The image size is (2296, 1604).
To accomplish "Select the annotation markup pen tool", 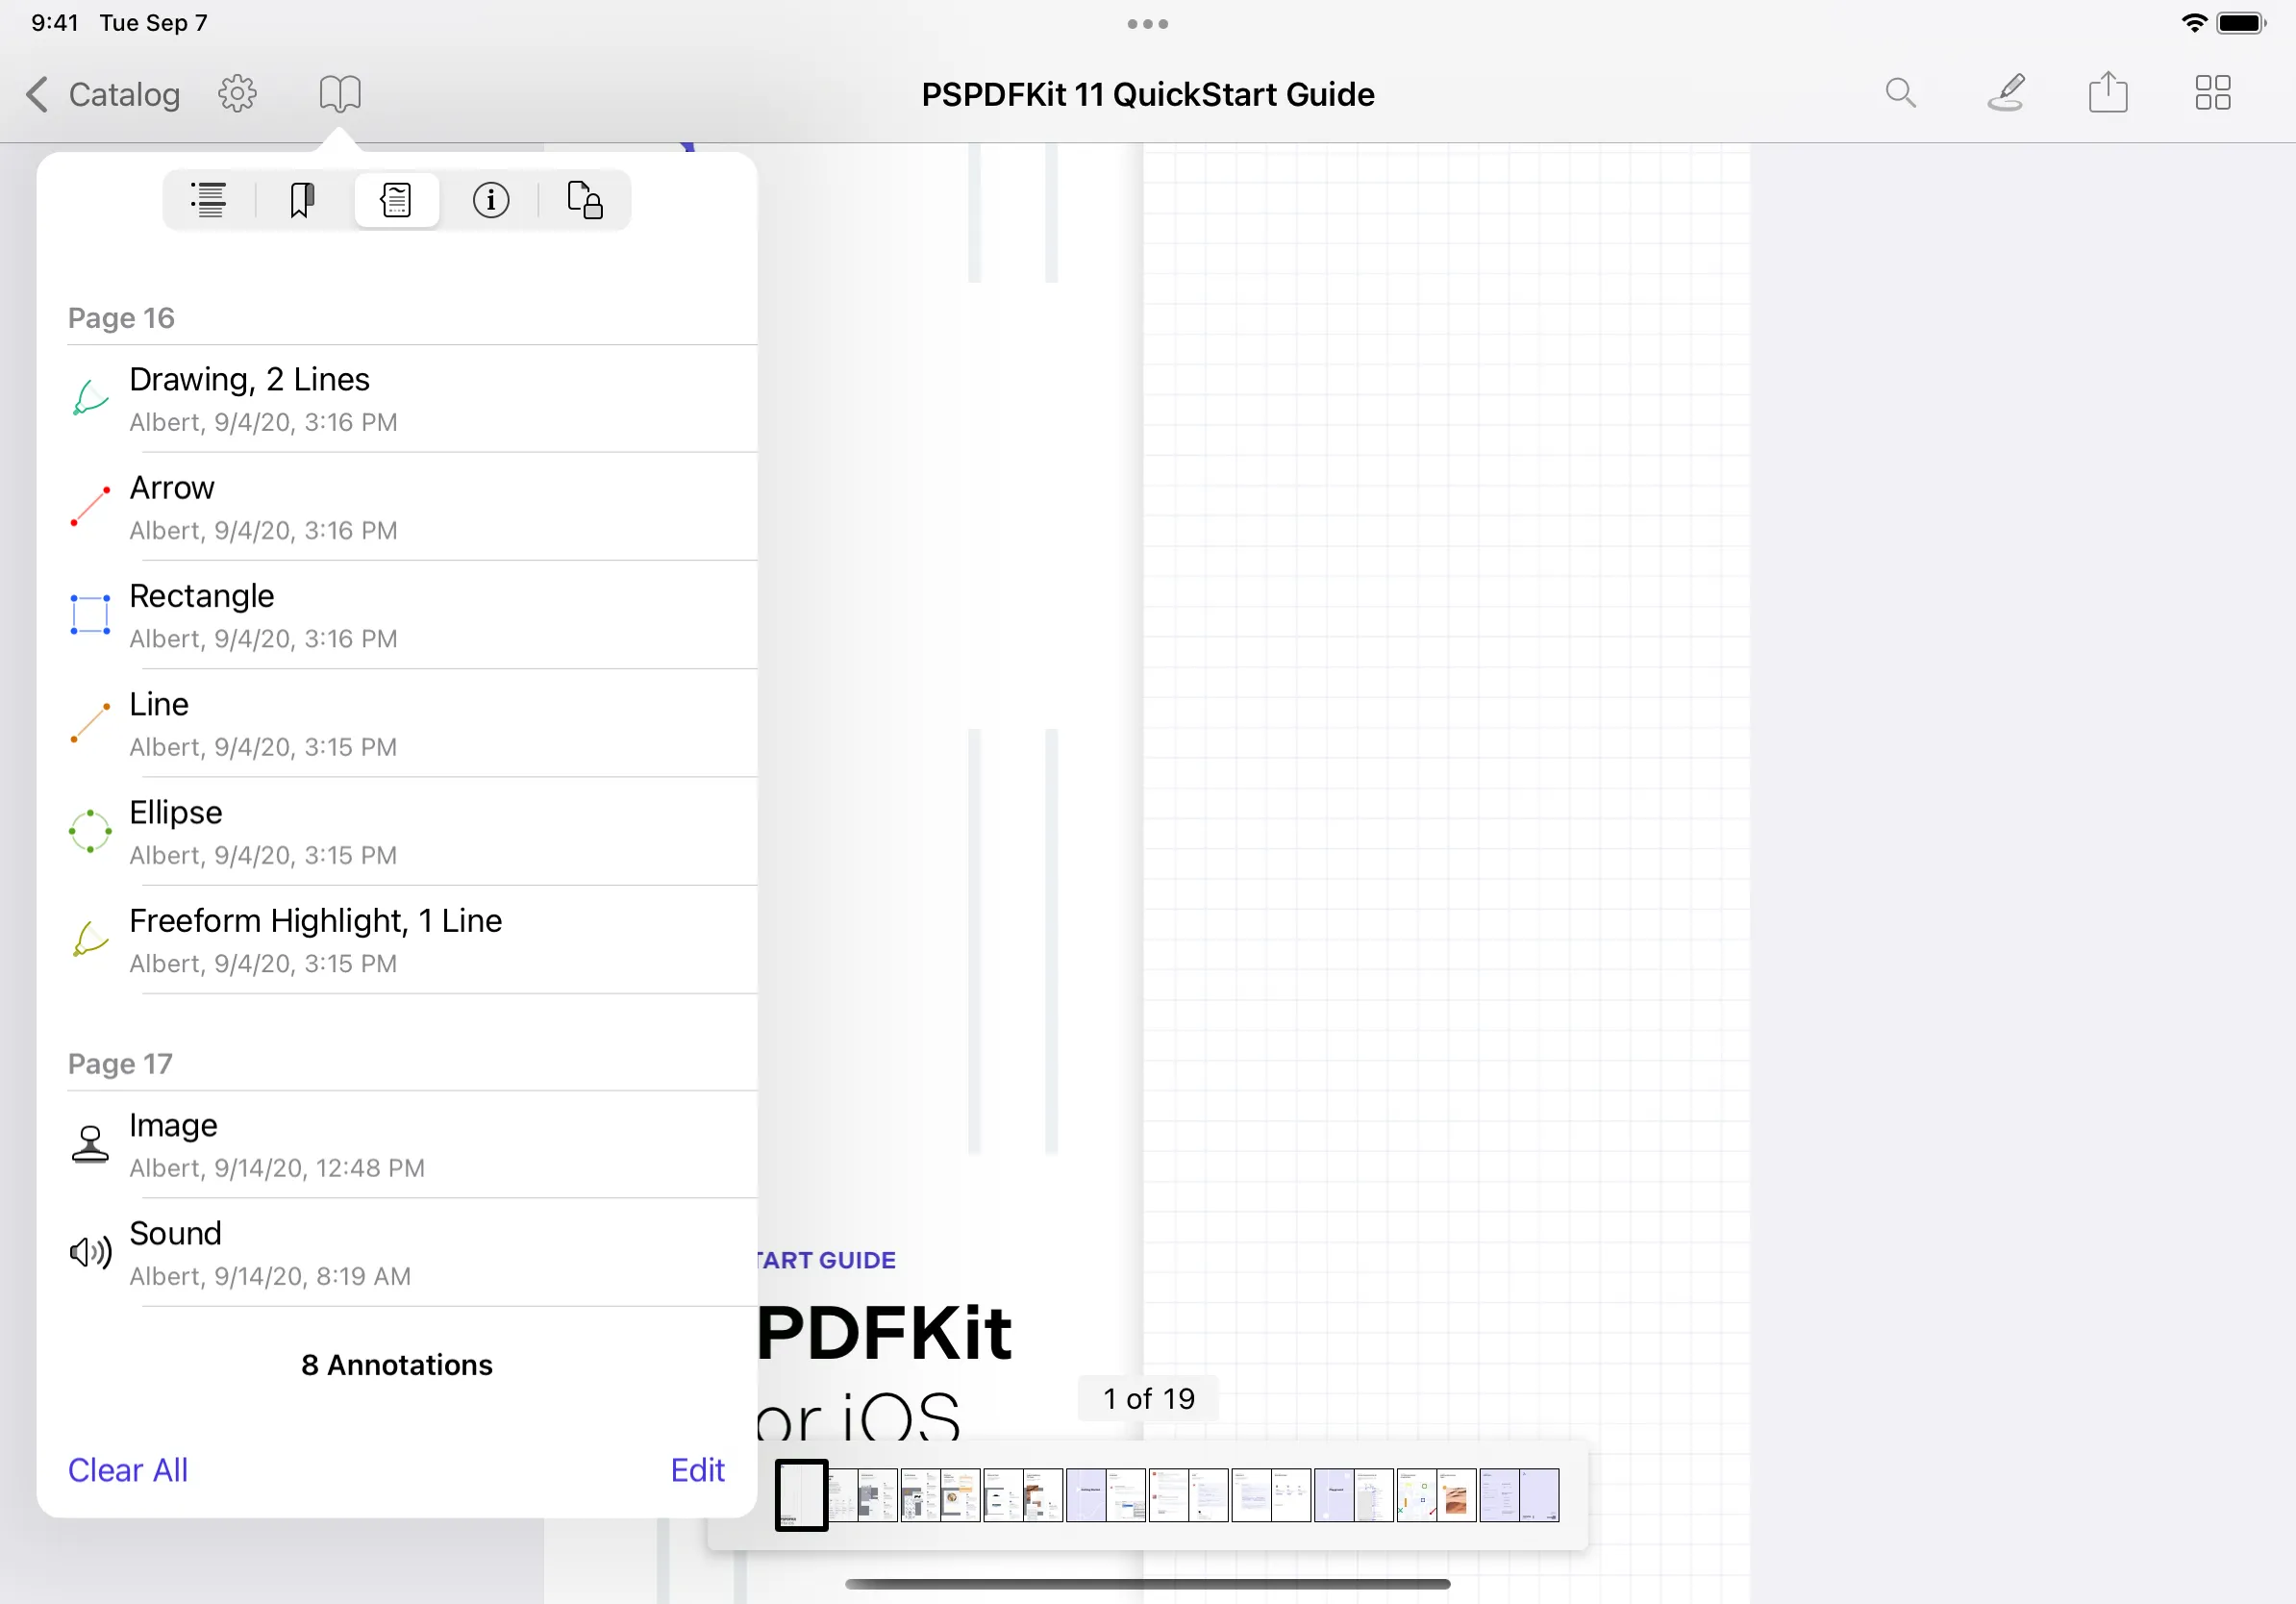I will [x=2007, y=93].
